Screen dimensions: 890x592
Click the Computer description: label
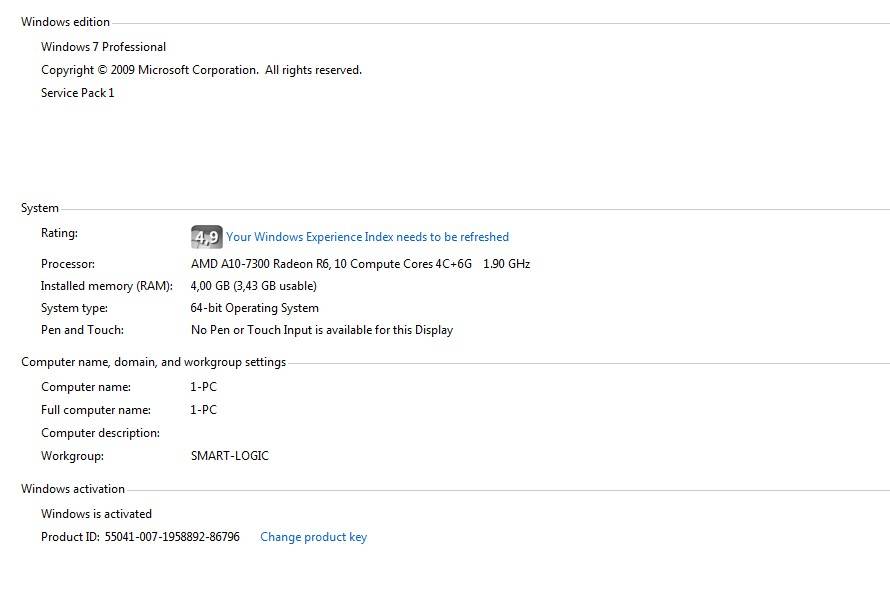[x=100, y=433]
